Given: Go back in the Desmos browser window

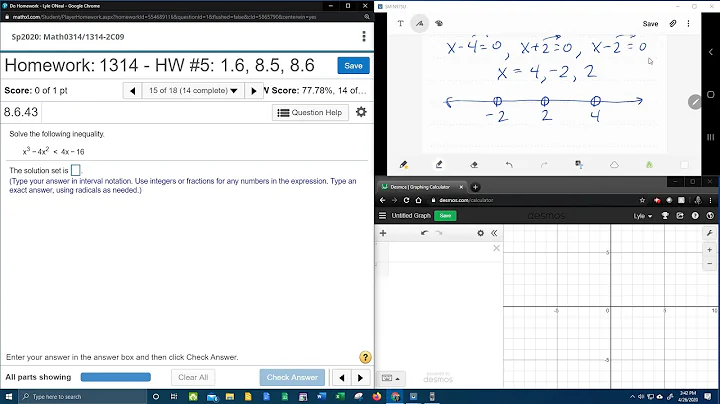Looking at the screenshot, I should click(x=382, y=200).
